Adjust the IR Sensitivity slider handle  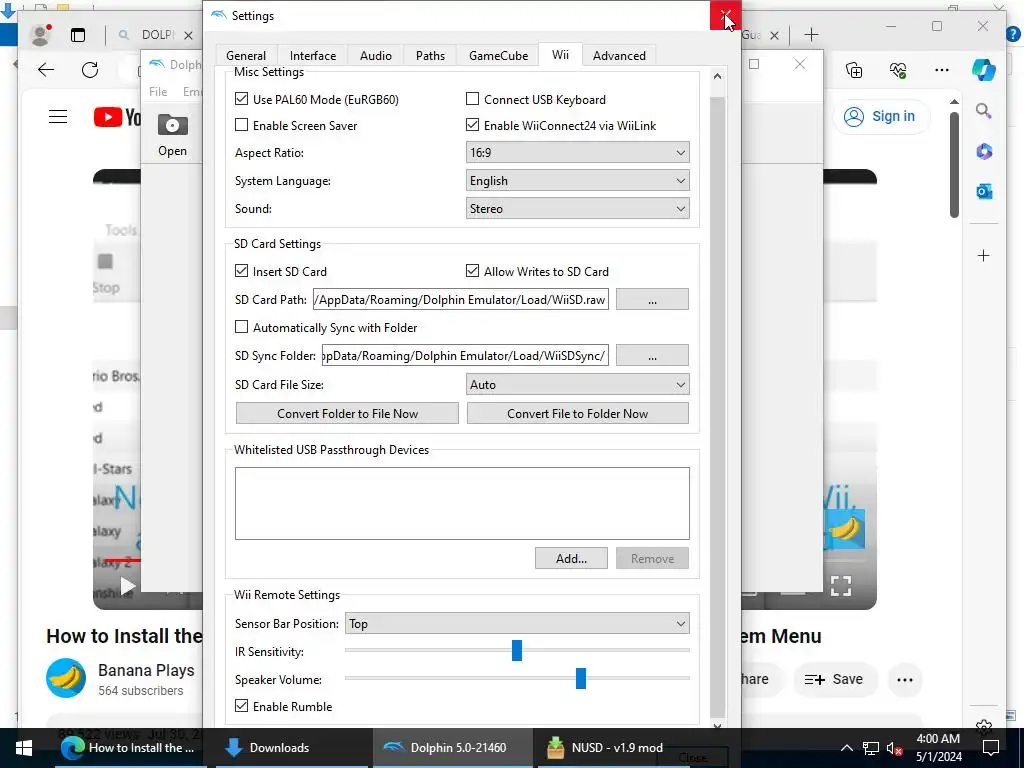click(x=517, y=650)
